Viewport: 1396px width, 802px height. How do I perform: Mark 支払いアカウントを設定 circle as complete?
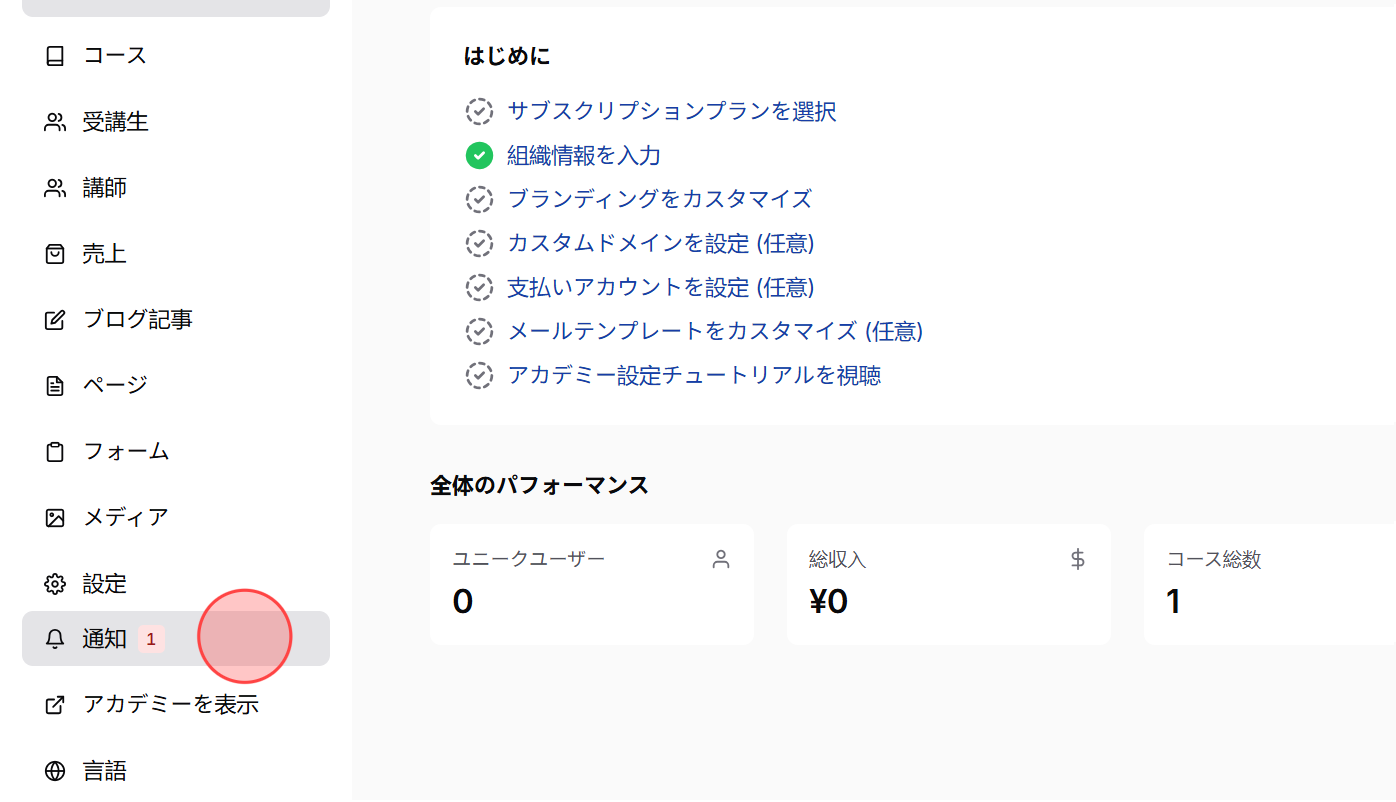tap(479, 287)
